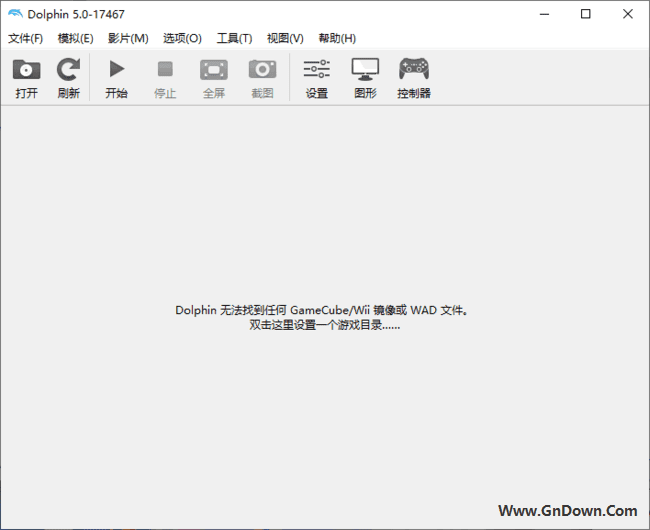This screenshot has height=530, width=650.
Task: Click the 截图 (Screenshot) camera icon
Action: tap(262, 70)
